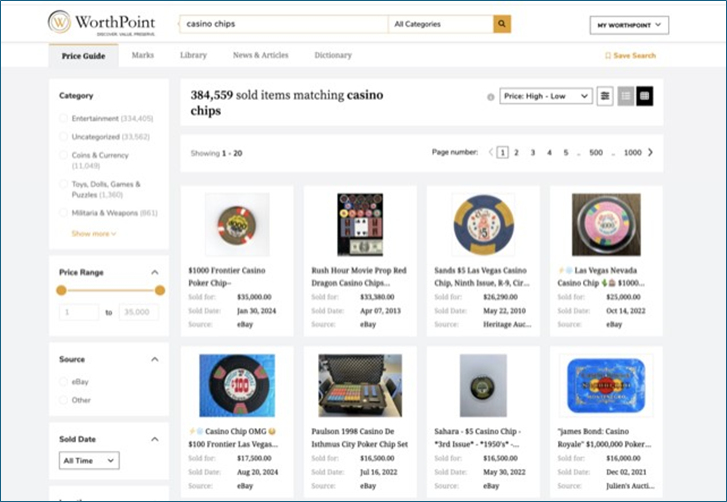Jump to results page 500

click(x=596, y=153)
